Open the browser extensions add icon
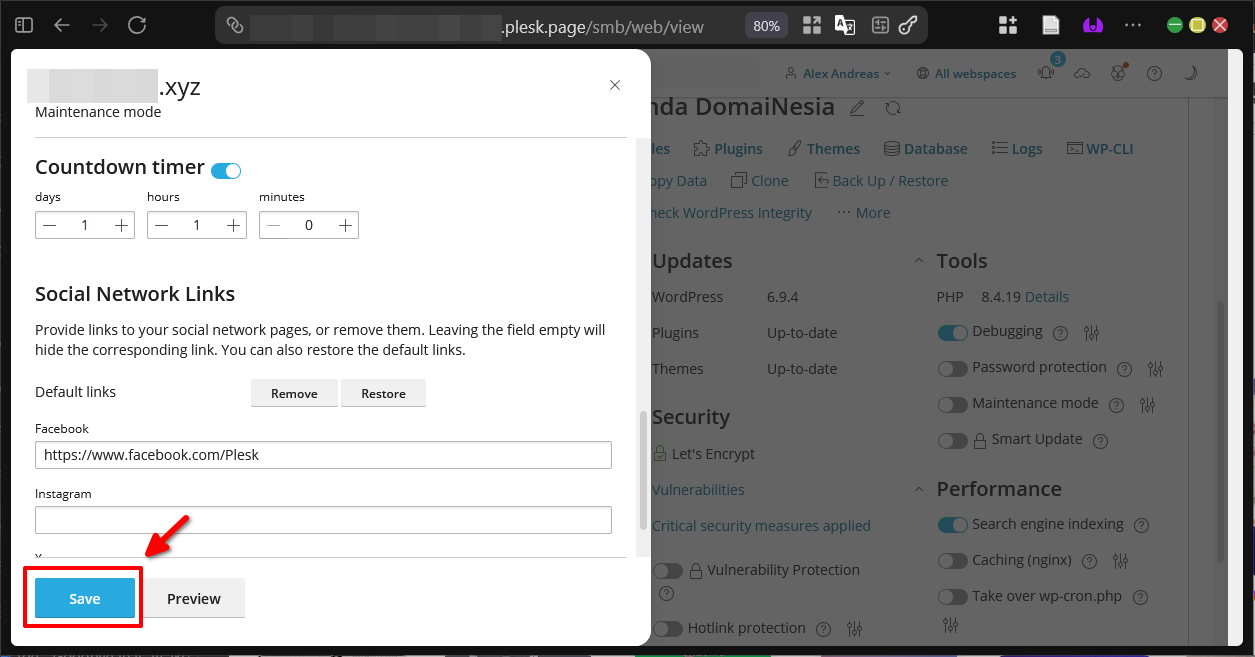This screenshot has height=657, width=1255. tap(1007, 25)
